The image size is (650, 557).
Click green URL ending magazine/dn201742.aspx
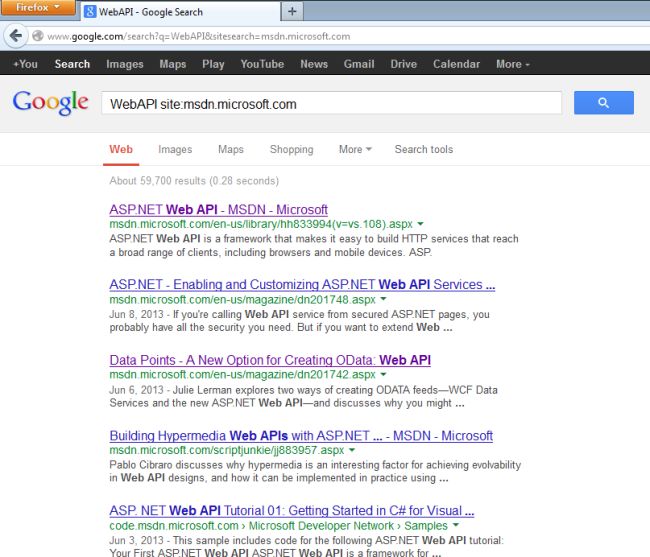point(243,375)
